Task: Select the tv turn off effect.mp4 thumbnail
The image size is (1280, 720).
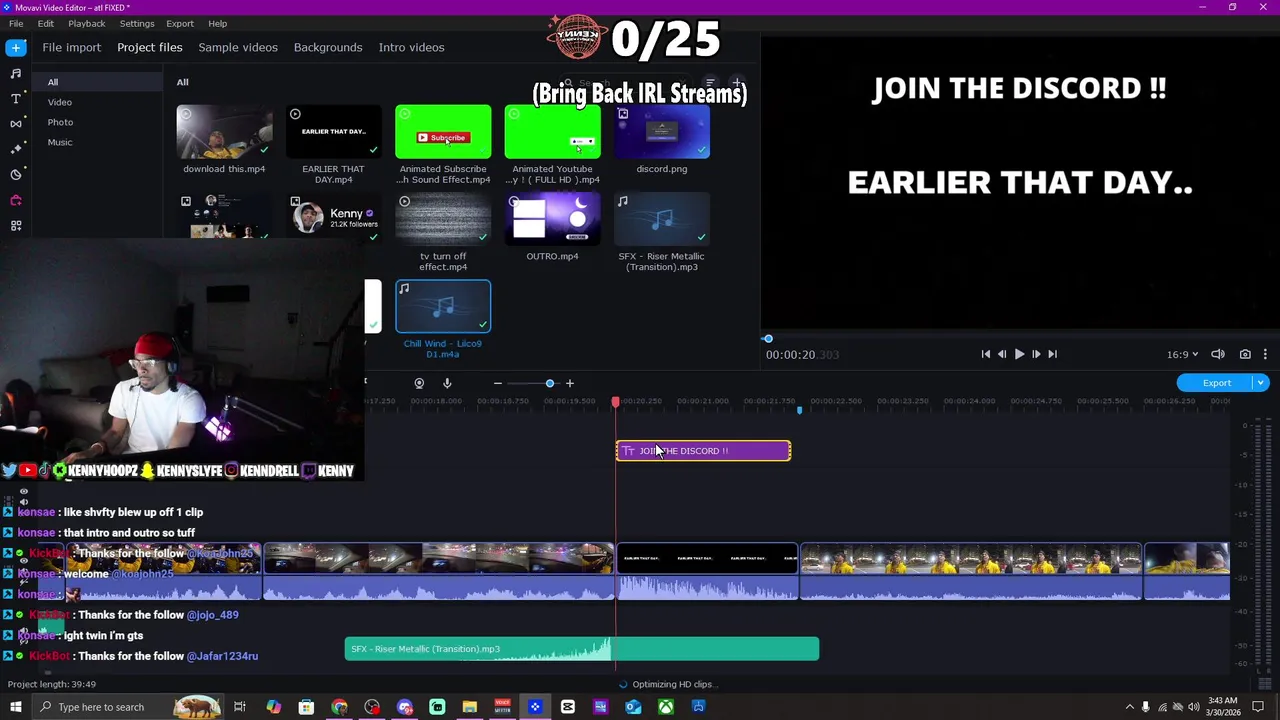Action: click(x=443, y=219)
